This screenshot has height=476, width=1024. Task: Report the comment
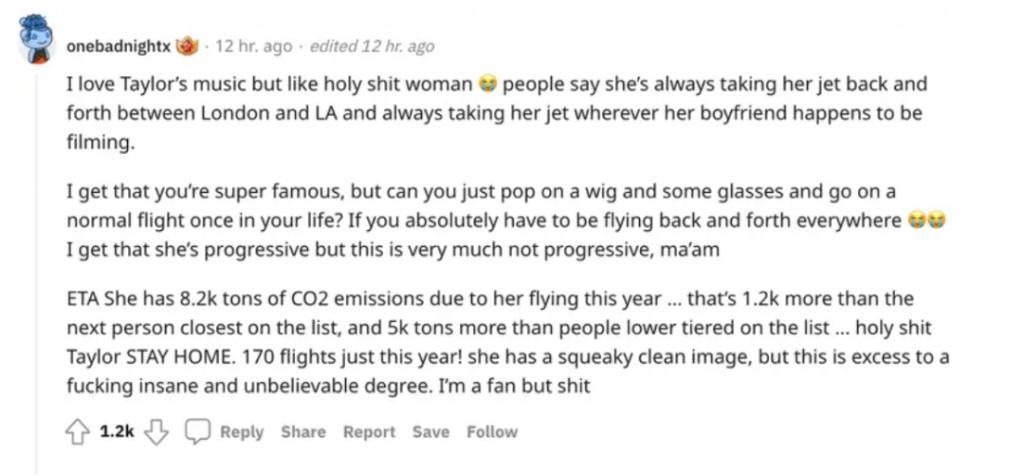coord(369,432)
